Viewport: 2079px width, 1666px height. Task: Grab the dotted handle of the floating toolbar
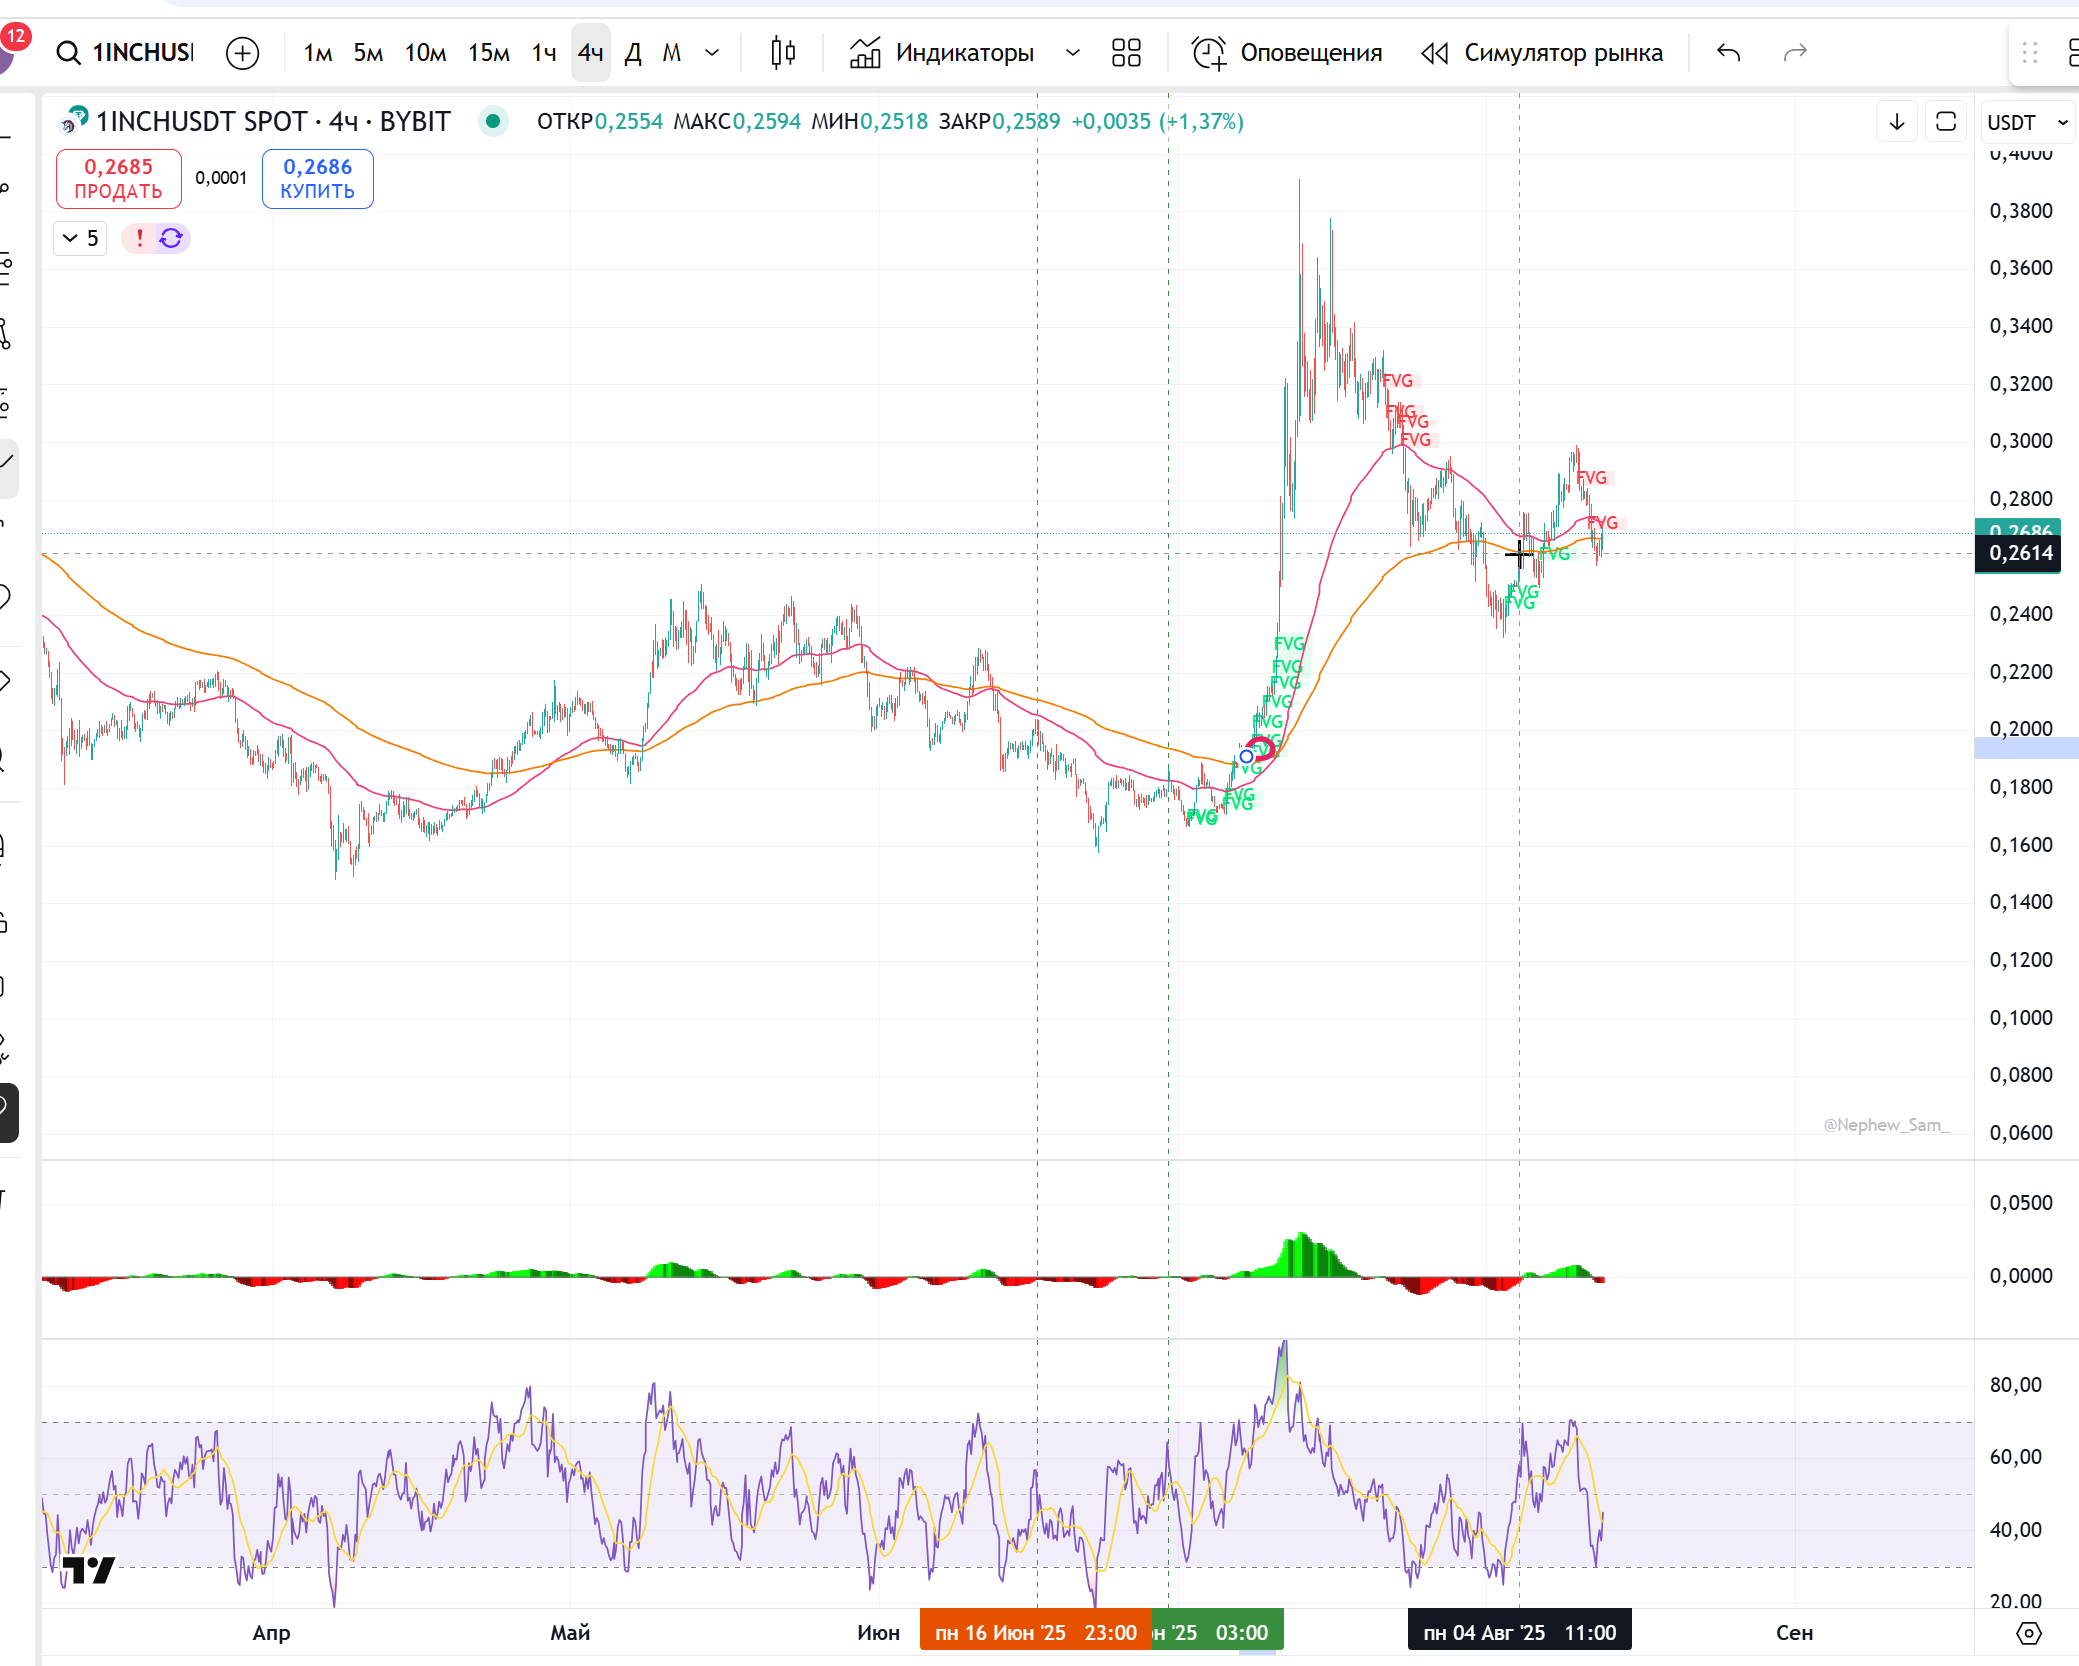(x=2029, y=52)
